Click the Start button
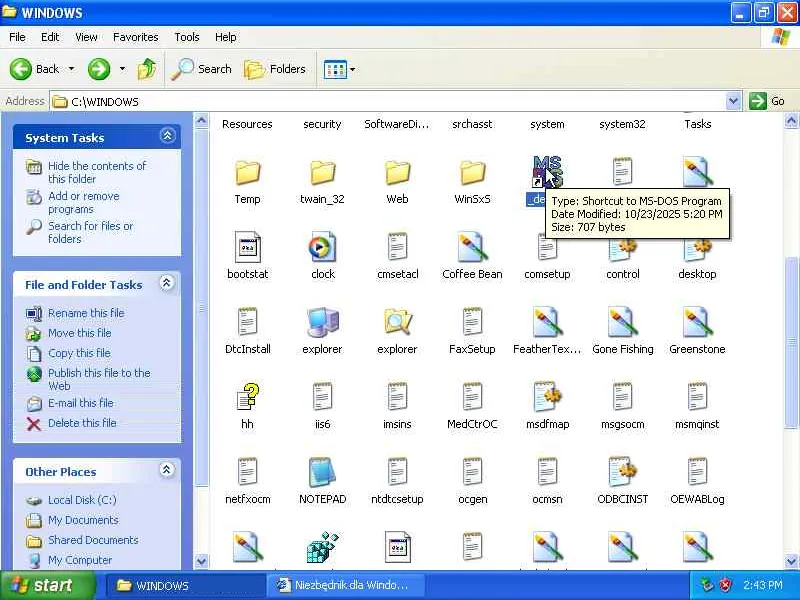The width and height of the screenshot is (800, 600). click(x=47, y=585)
